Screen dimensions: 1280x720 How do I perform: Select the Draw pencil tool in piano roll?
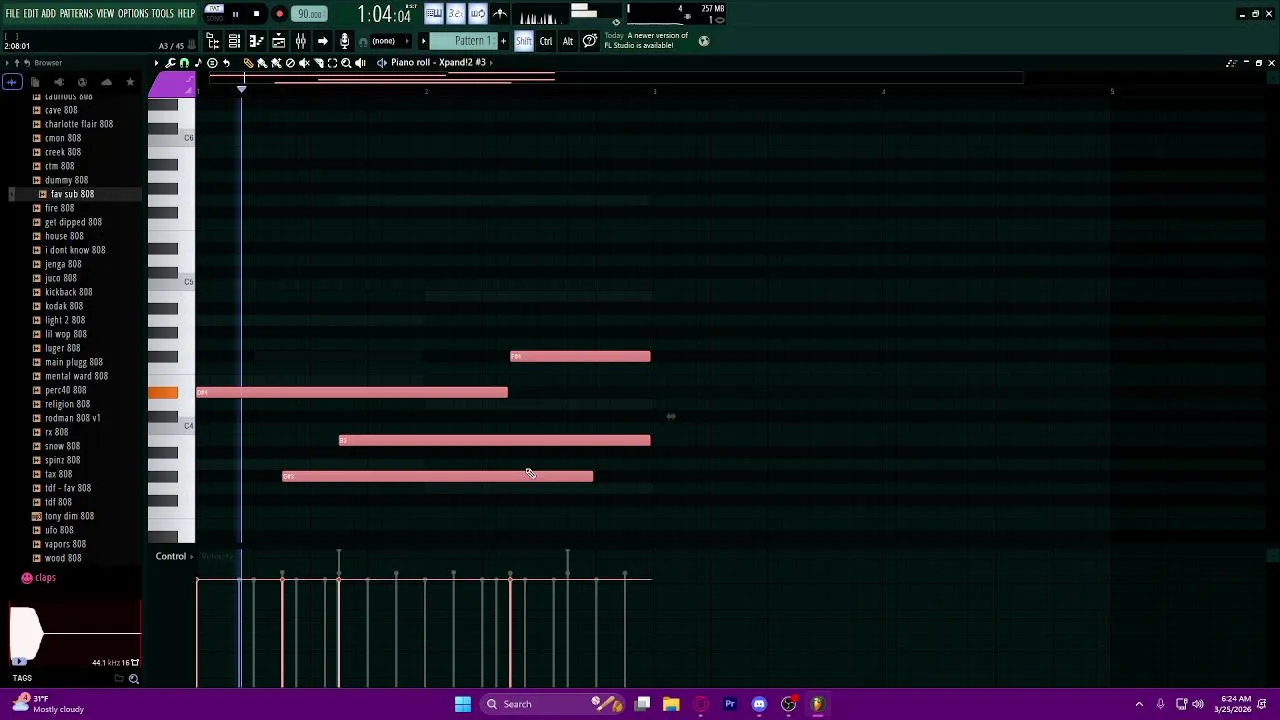248,63
